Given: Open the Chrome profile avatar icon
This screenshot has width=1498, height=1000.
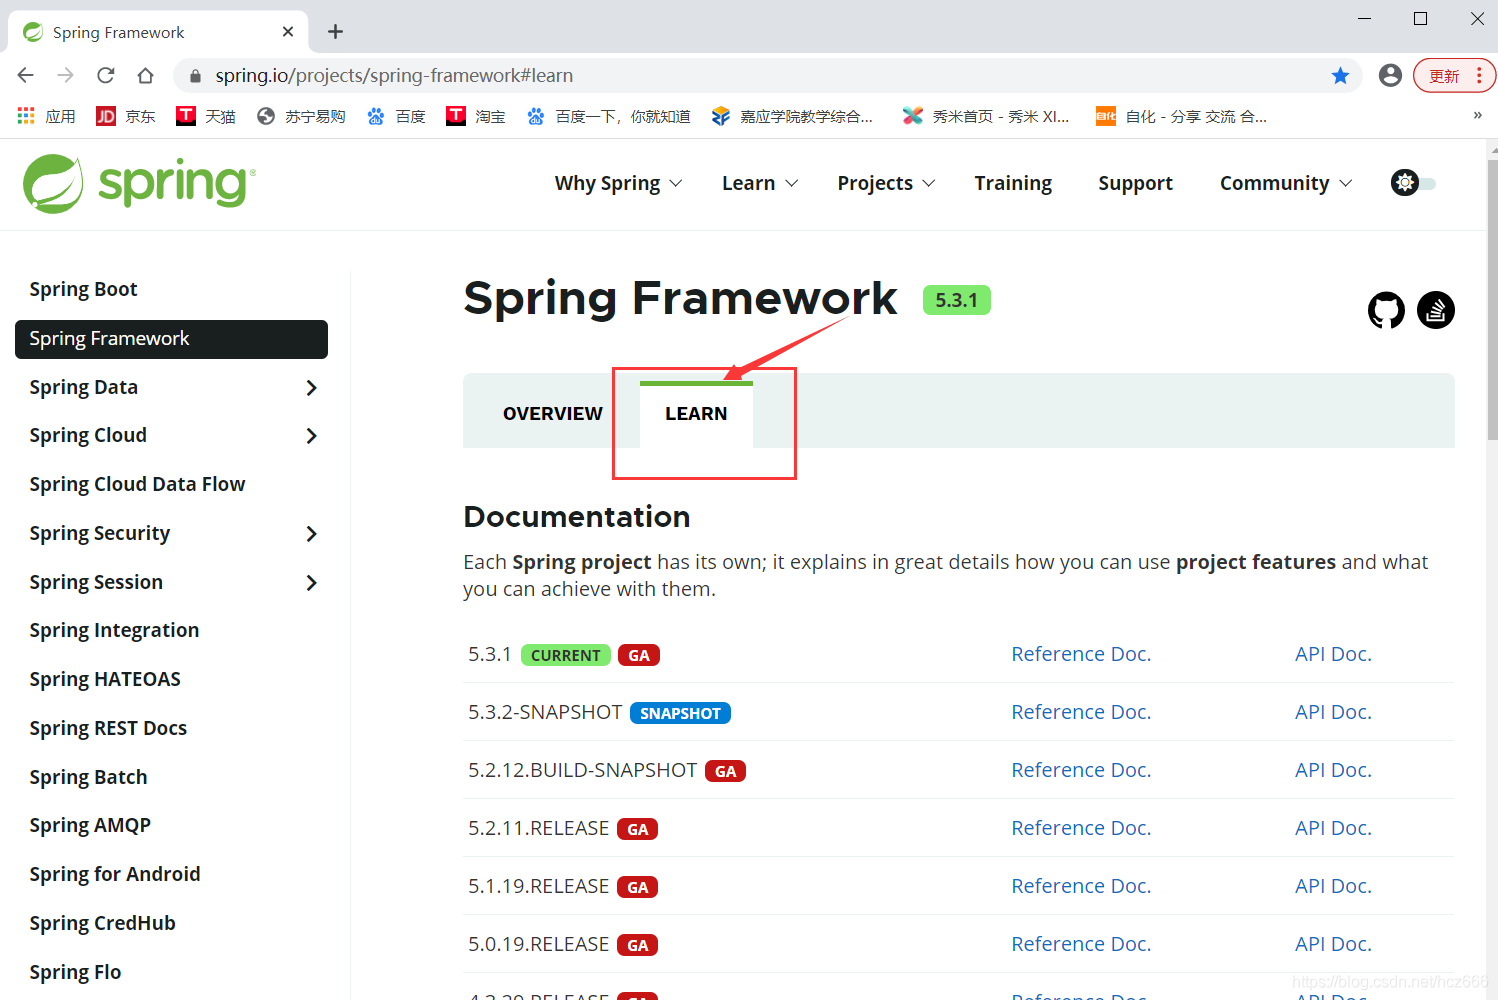Looking at the screenshot, I should click(1390, 75).
